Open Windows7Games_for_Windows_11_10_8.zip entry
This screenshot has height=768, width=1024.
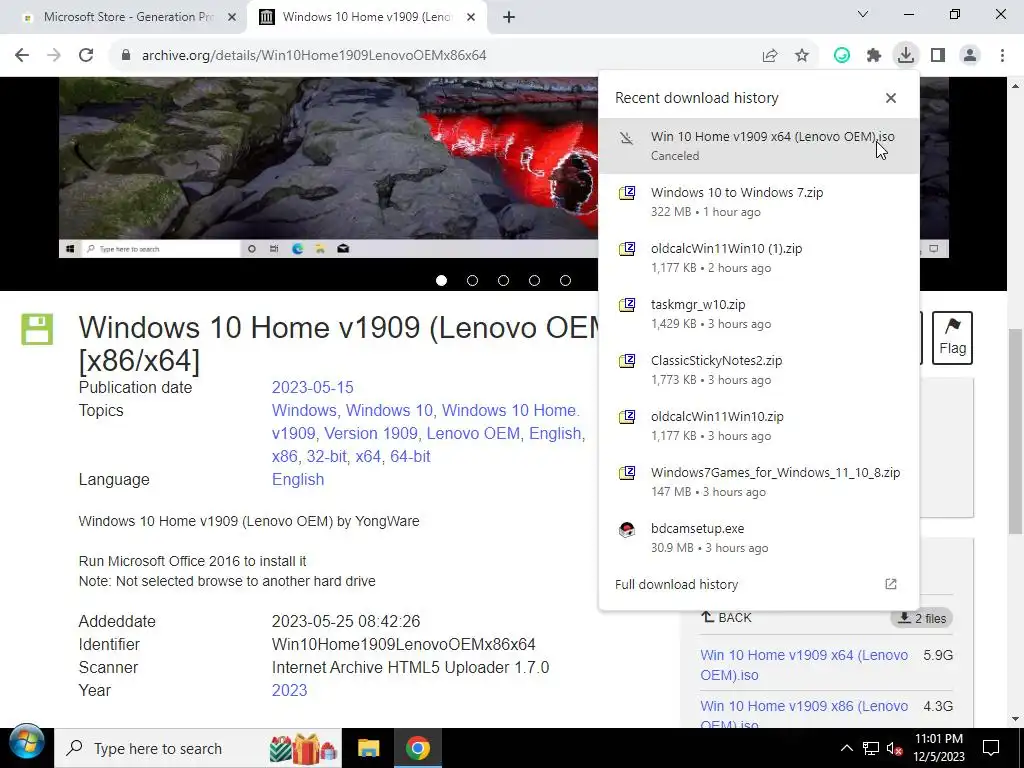point(759,482)
